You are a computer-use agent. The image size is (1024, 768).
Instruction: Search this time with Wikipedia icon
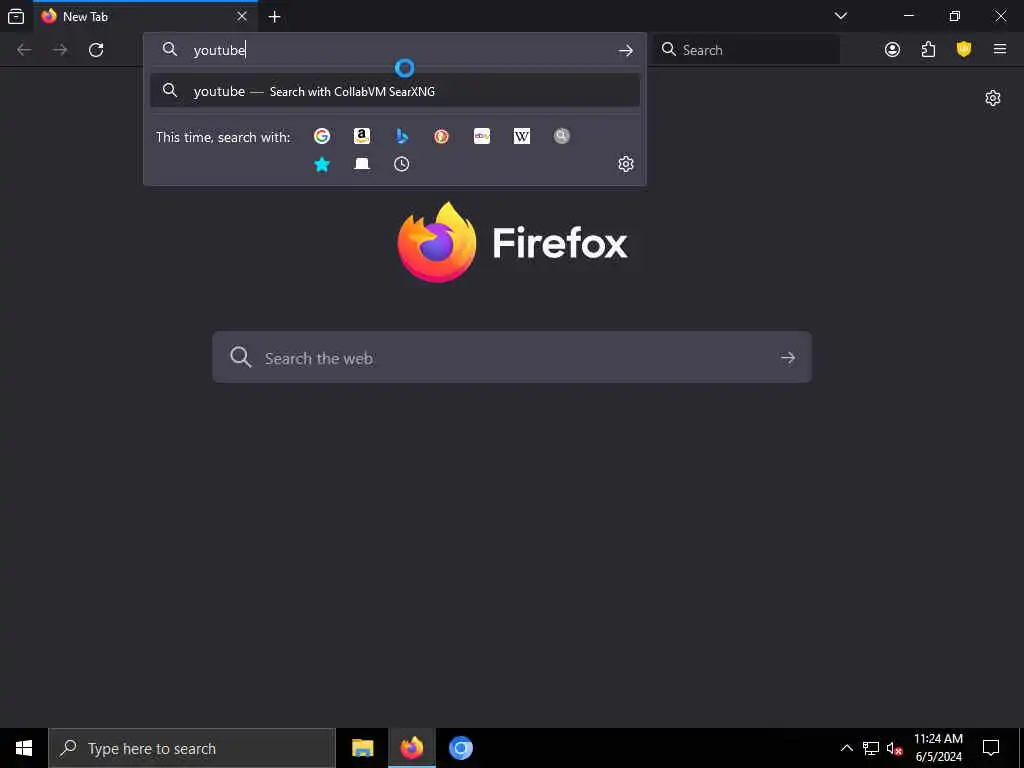coord(522,136)
